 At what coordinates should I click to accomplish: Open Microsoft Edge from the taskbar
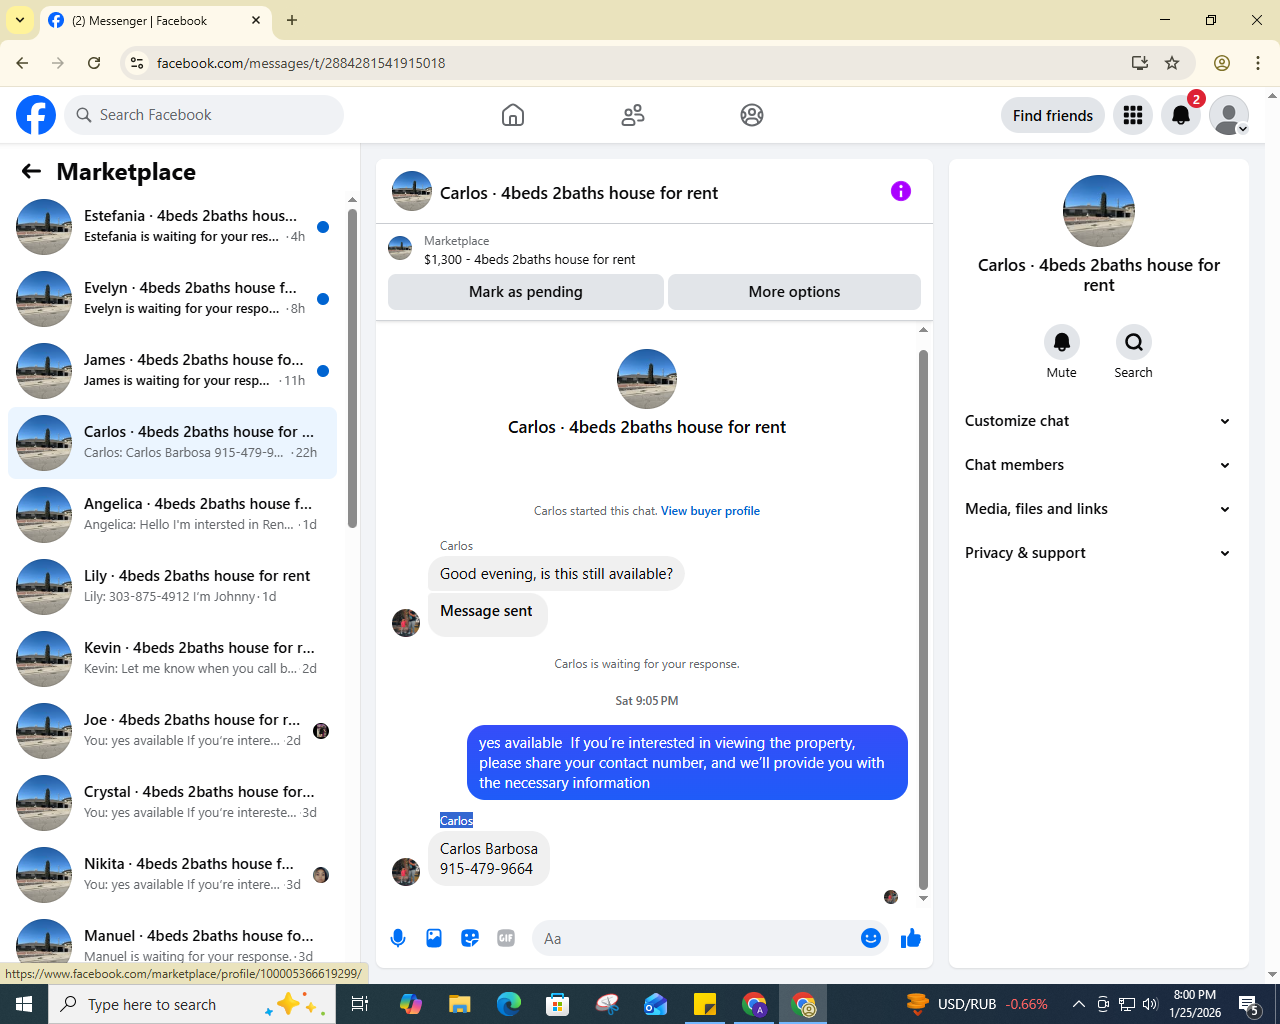(509, 1004)
